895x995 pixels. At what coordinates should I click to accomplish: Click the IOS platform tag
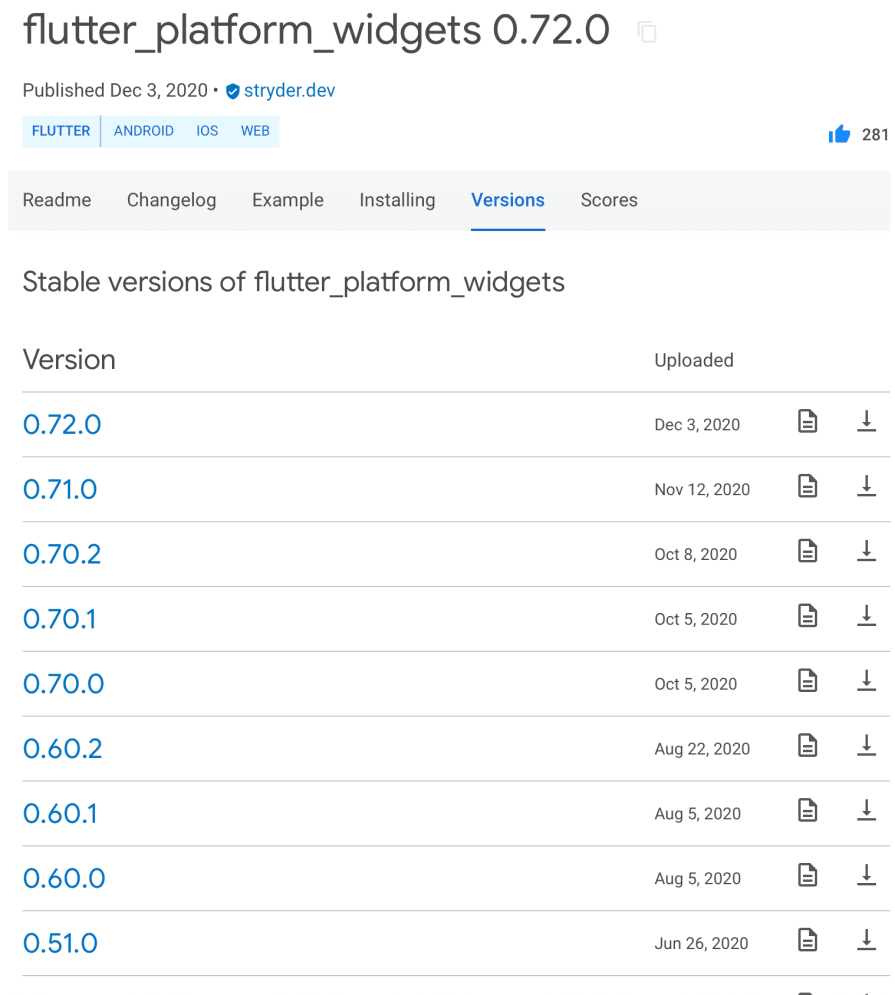pos(207,131)
